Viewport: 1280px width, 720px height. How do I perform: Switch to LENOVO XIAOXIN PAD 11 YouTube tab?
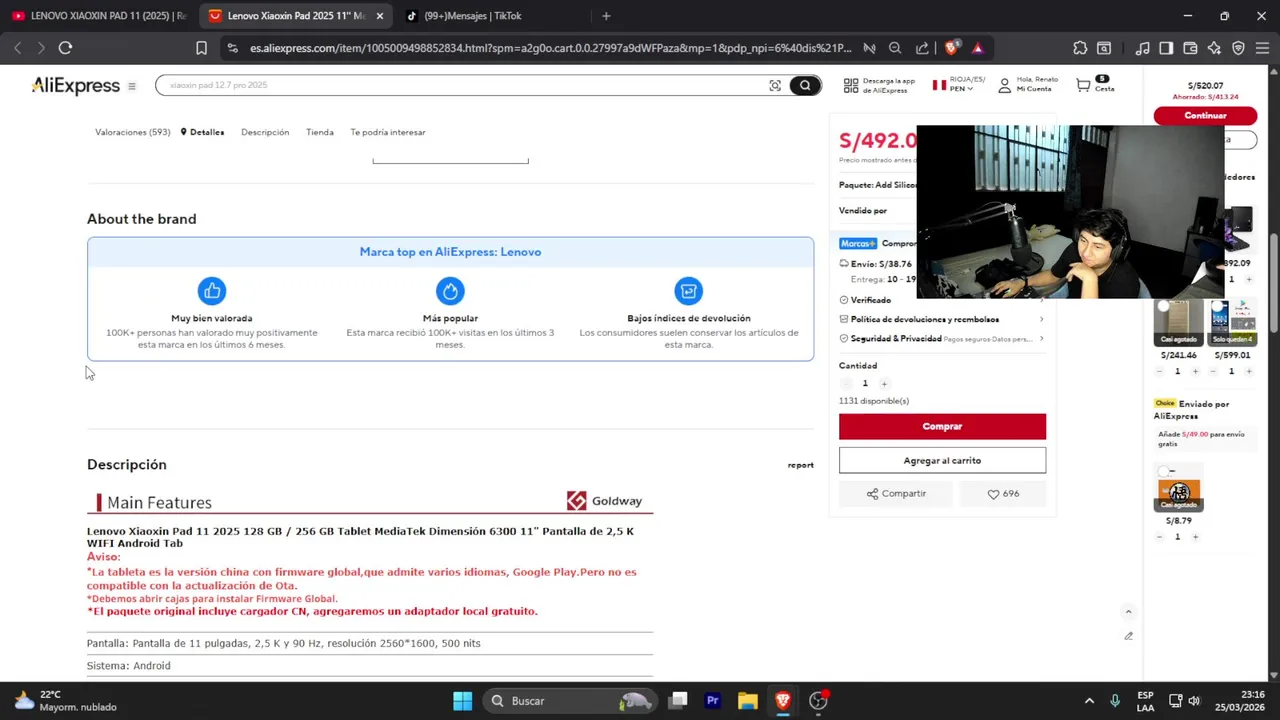coord(98,16)
